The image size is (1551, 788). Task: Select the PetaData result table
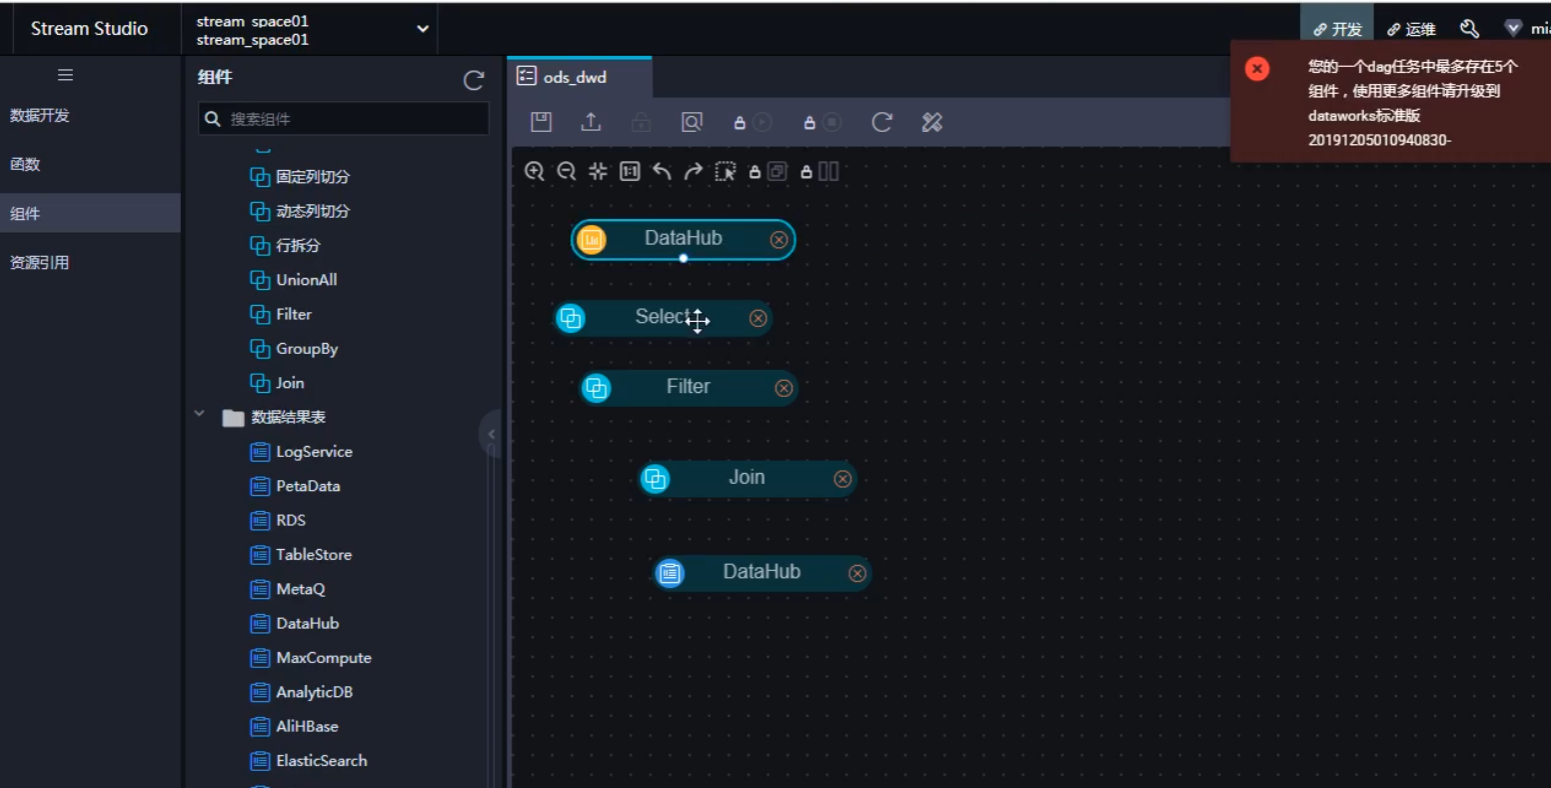pos(295,486)
